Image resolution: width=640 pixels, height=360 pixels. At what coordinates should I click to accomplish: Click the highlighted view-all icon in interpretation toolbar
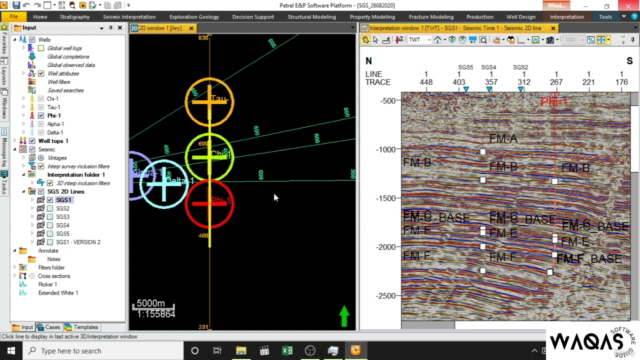coord(601,40)
